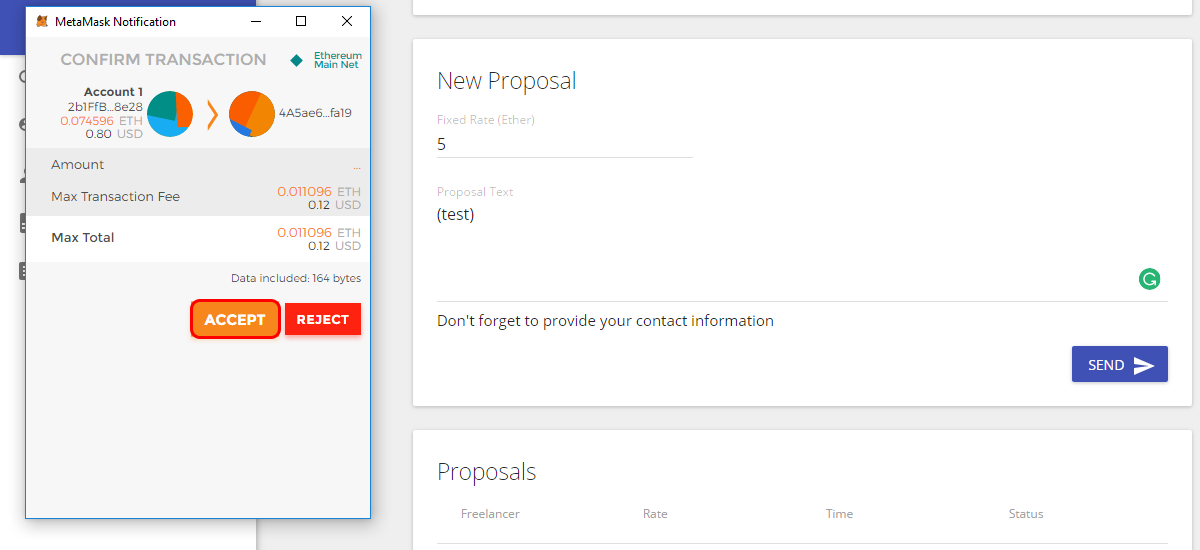Click the Status column header
Viewport: 1200px width, 550px height.
(x=1026, y=514)
